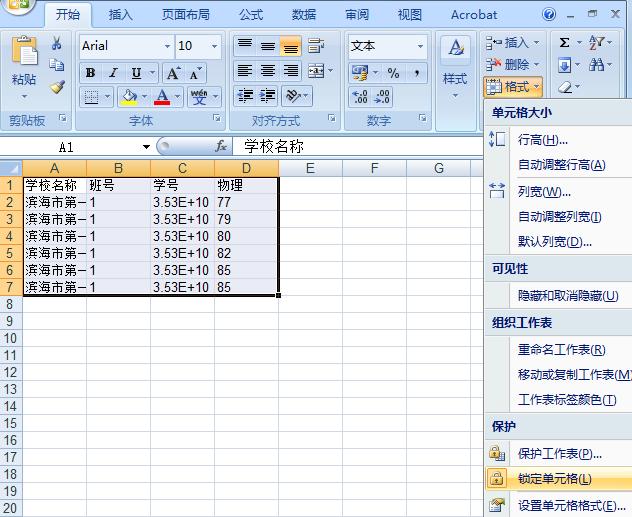This screenshot has width=632, height=517.
Task: Switch to the 页面布局 ribbon tab
Action: [x=185, y=15]
